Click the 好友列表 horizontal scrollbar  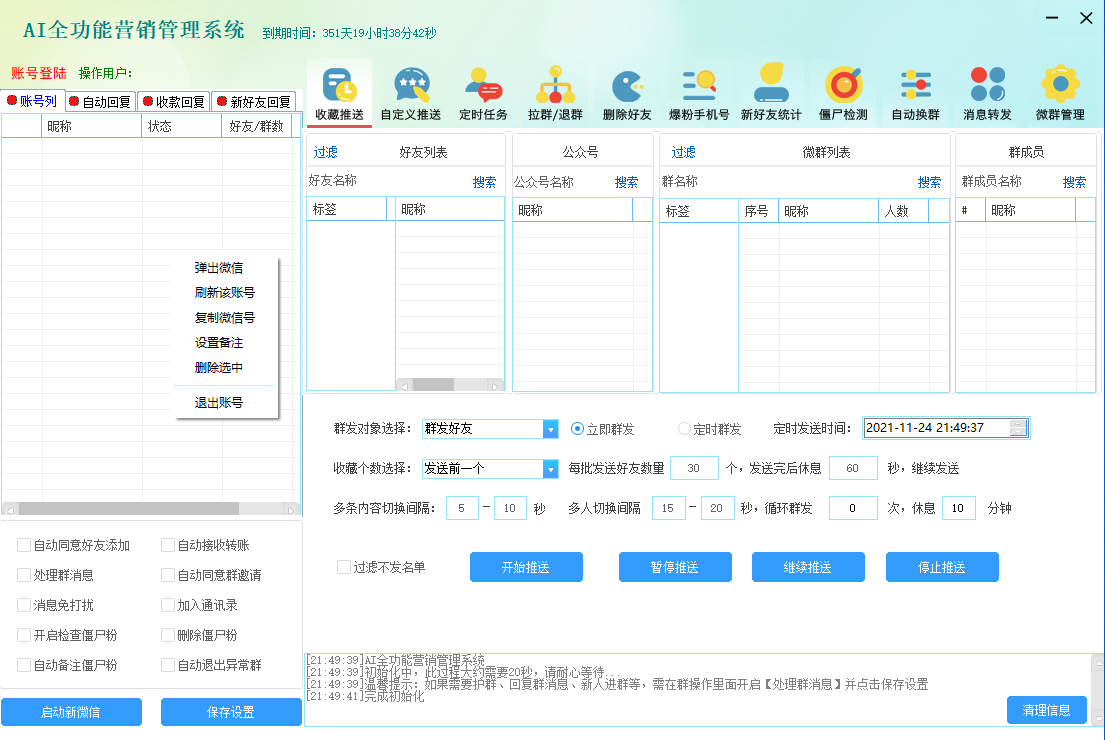(450, 385)
